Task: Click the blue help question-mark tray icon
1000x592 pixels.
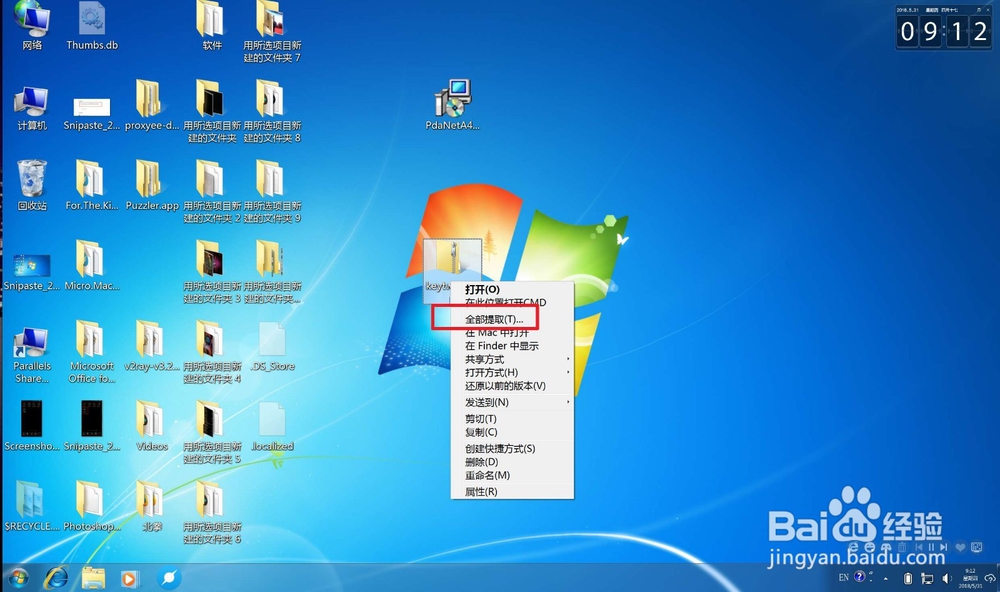Action: pos(860,577)
